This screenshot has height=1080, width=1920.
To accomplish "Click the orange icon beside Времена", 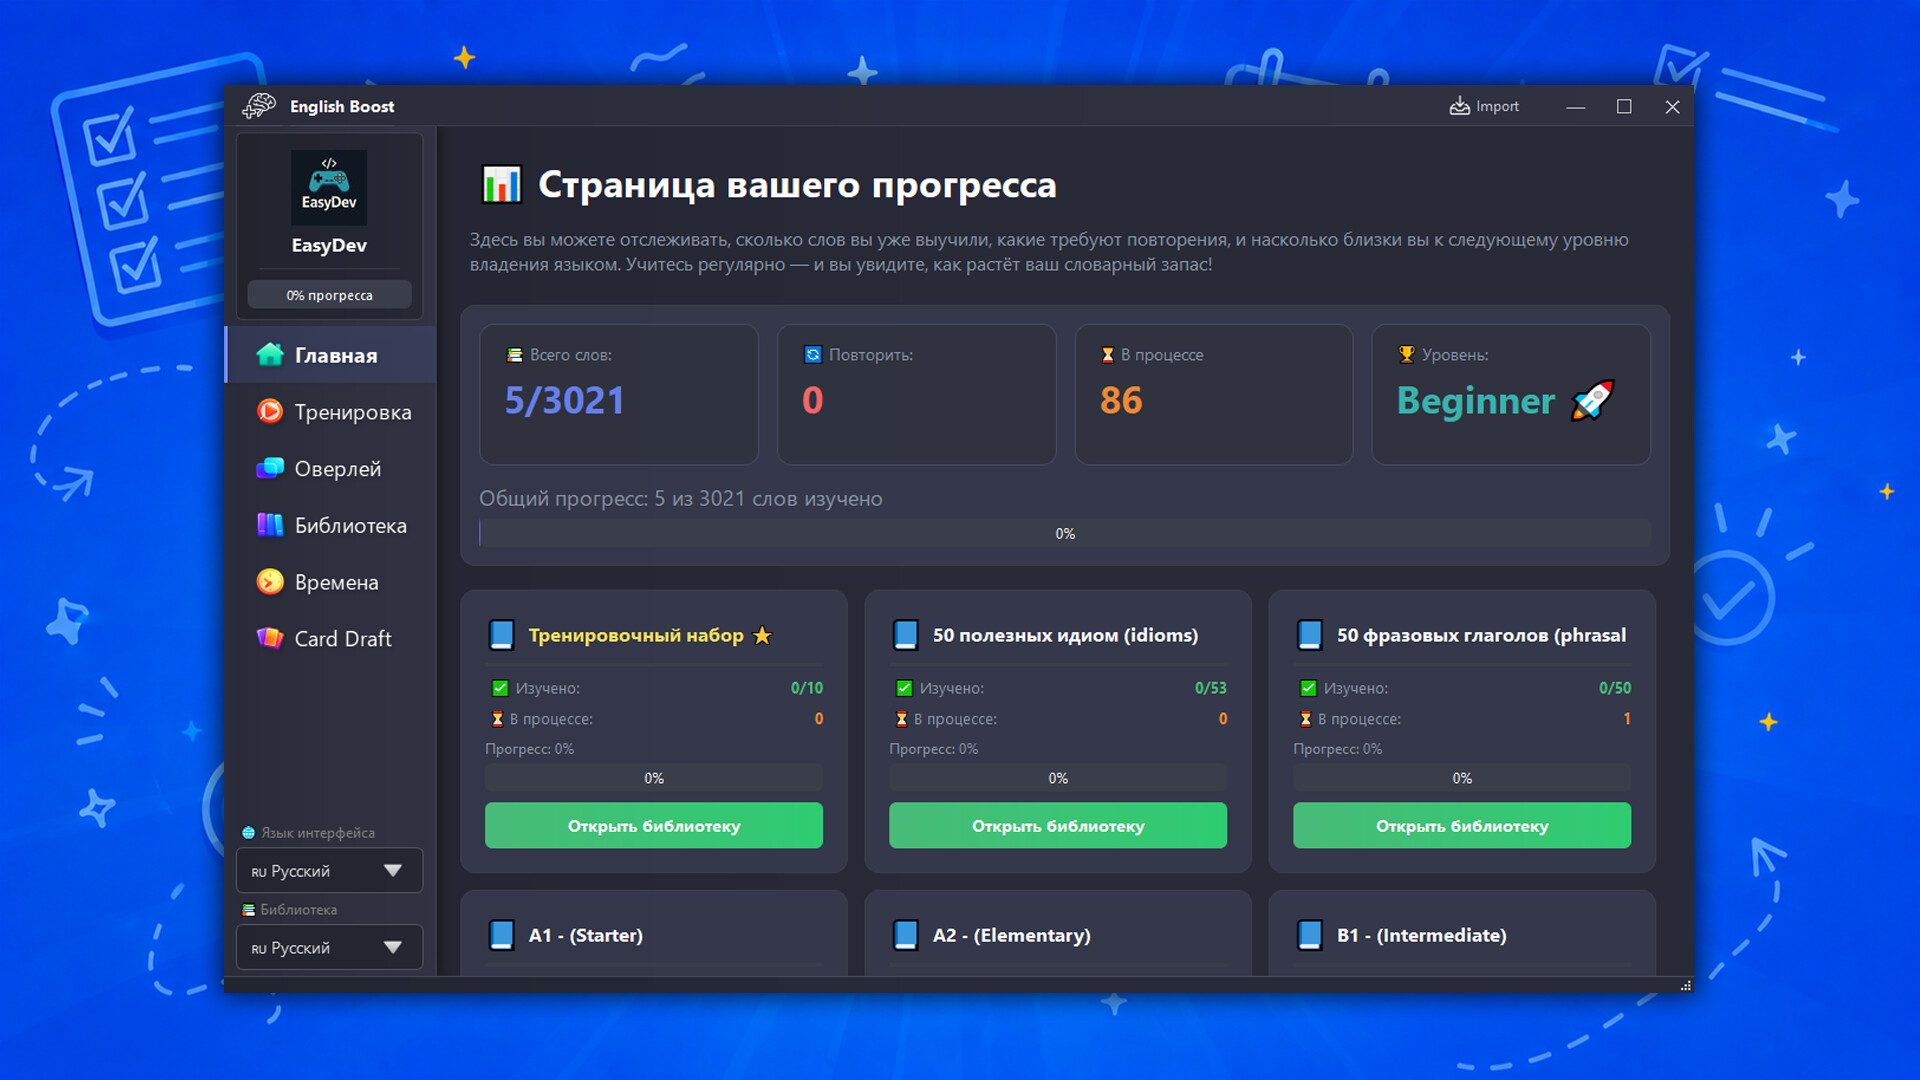I will (270, 581).
